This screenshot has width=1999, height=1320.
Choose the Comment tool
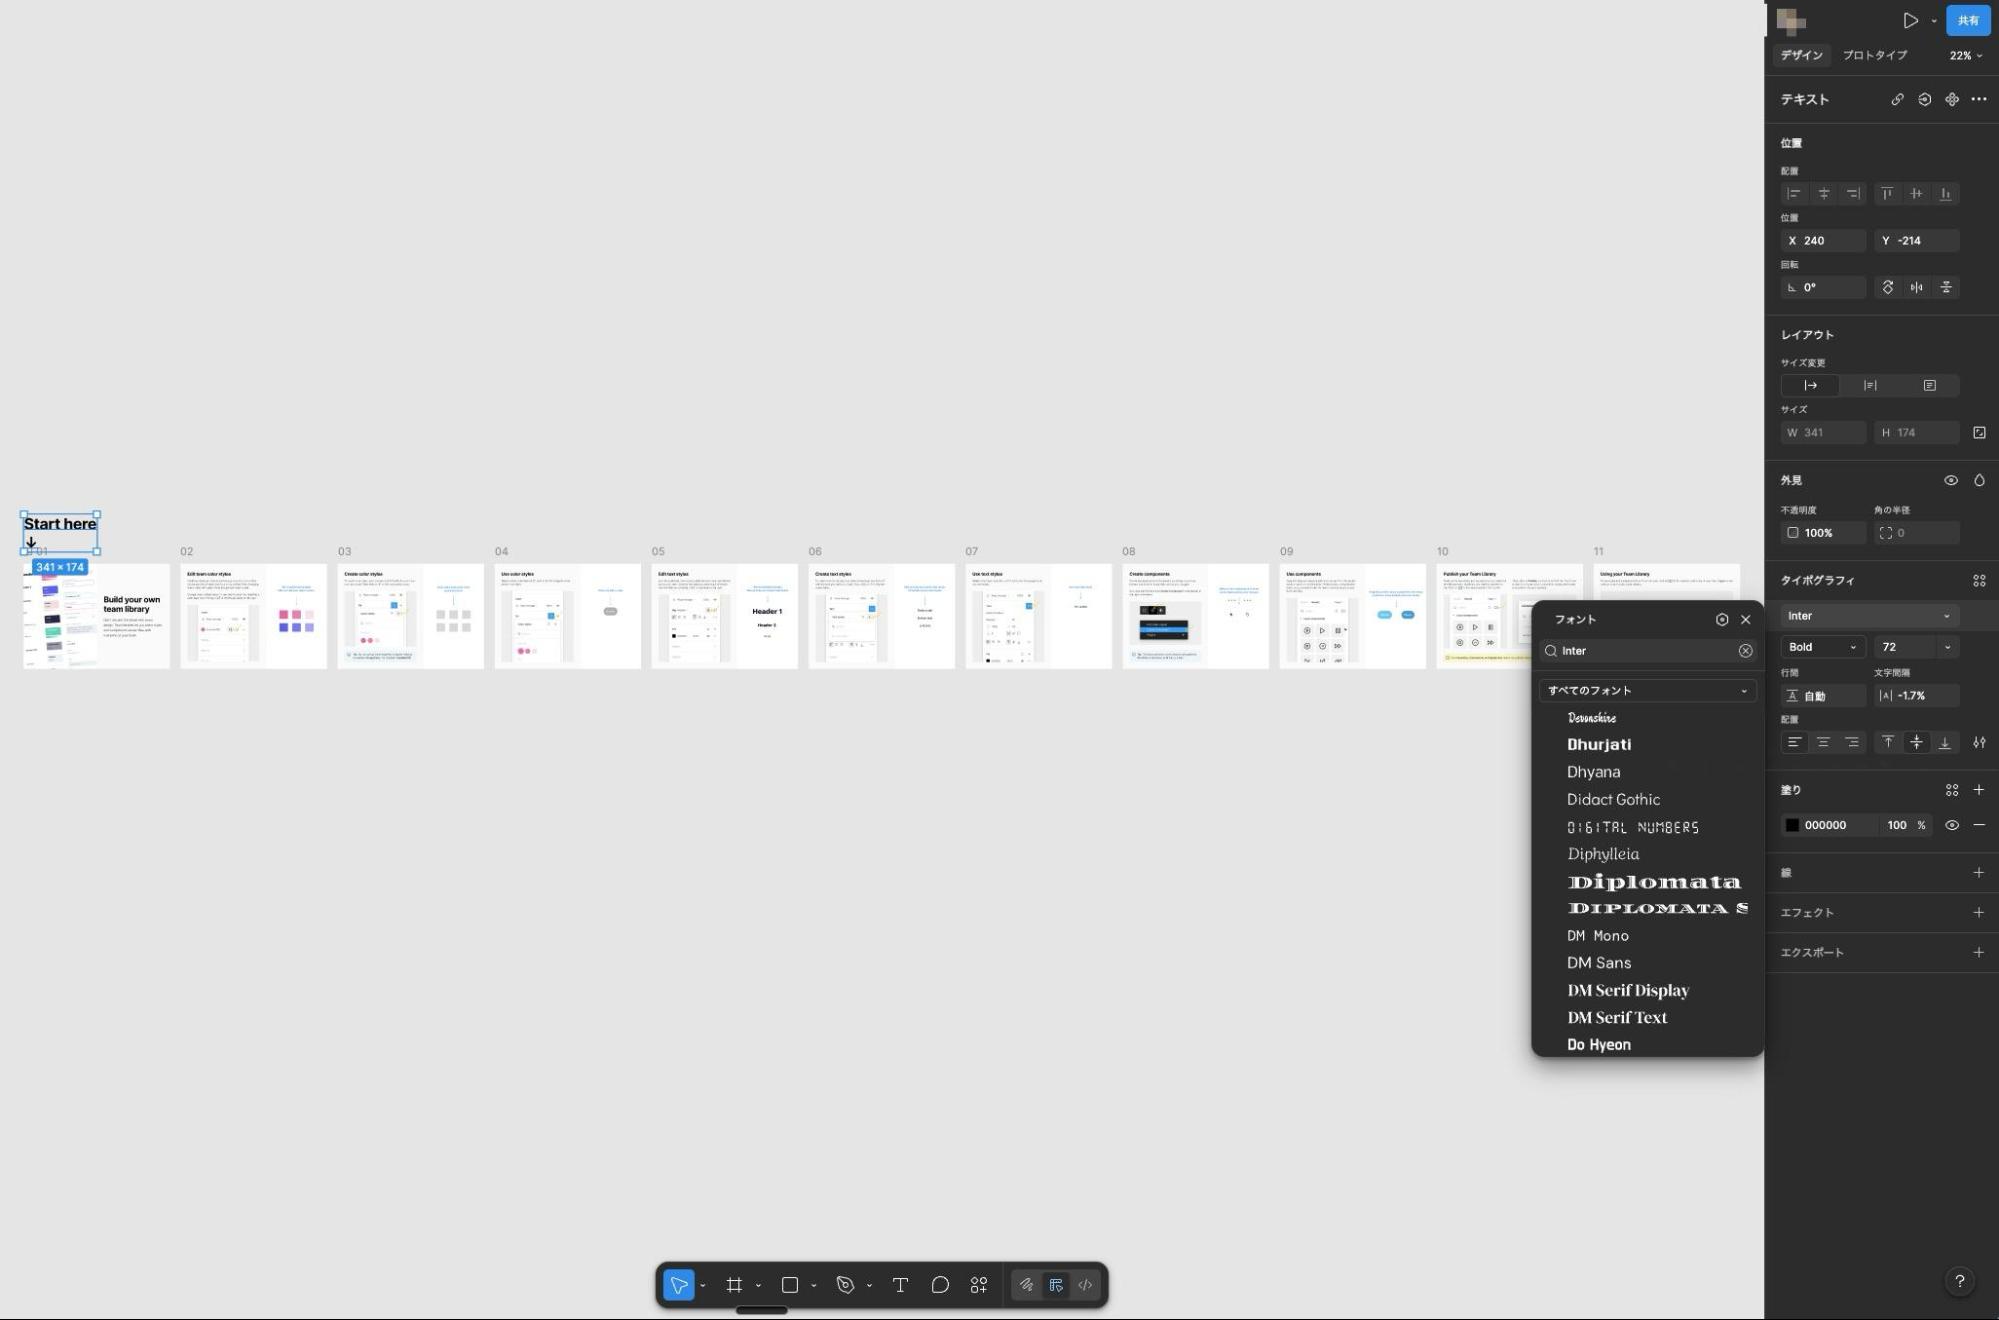point(940,1285)
